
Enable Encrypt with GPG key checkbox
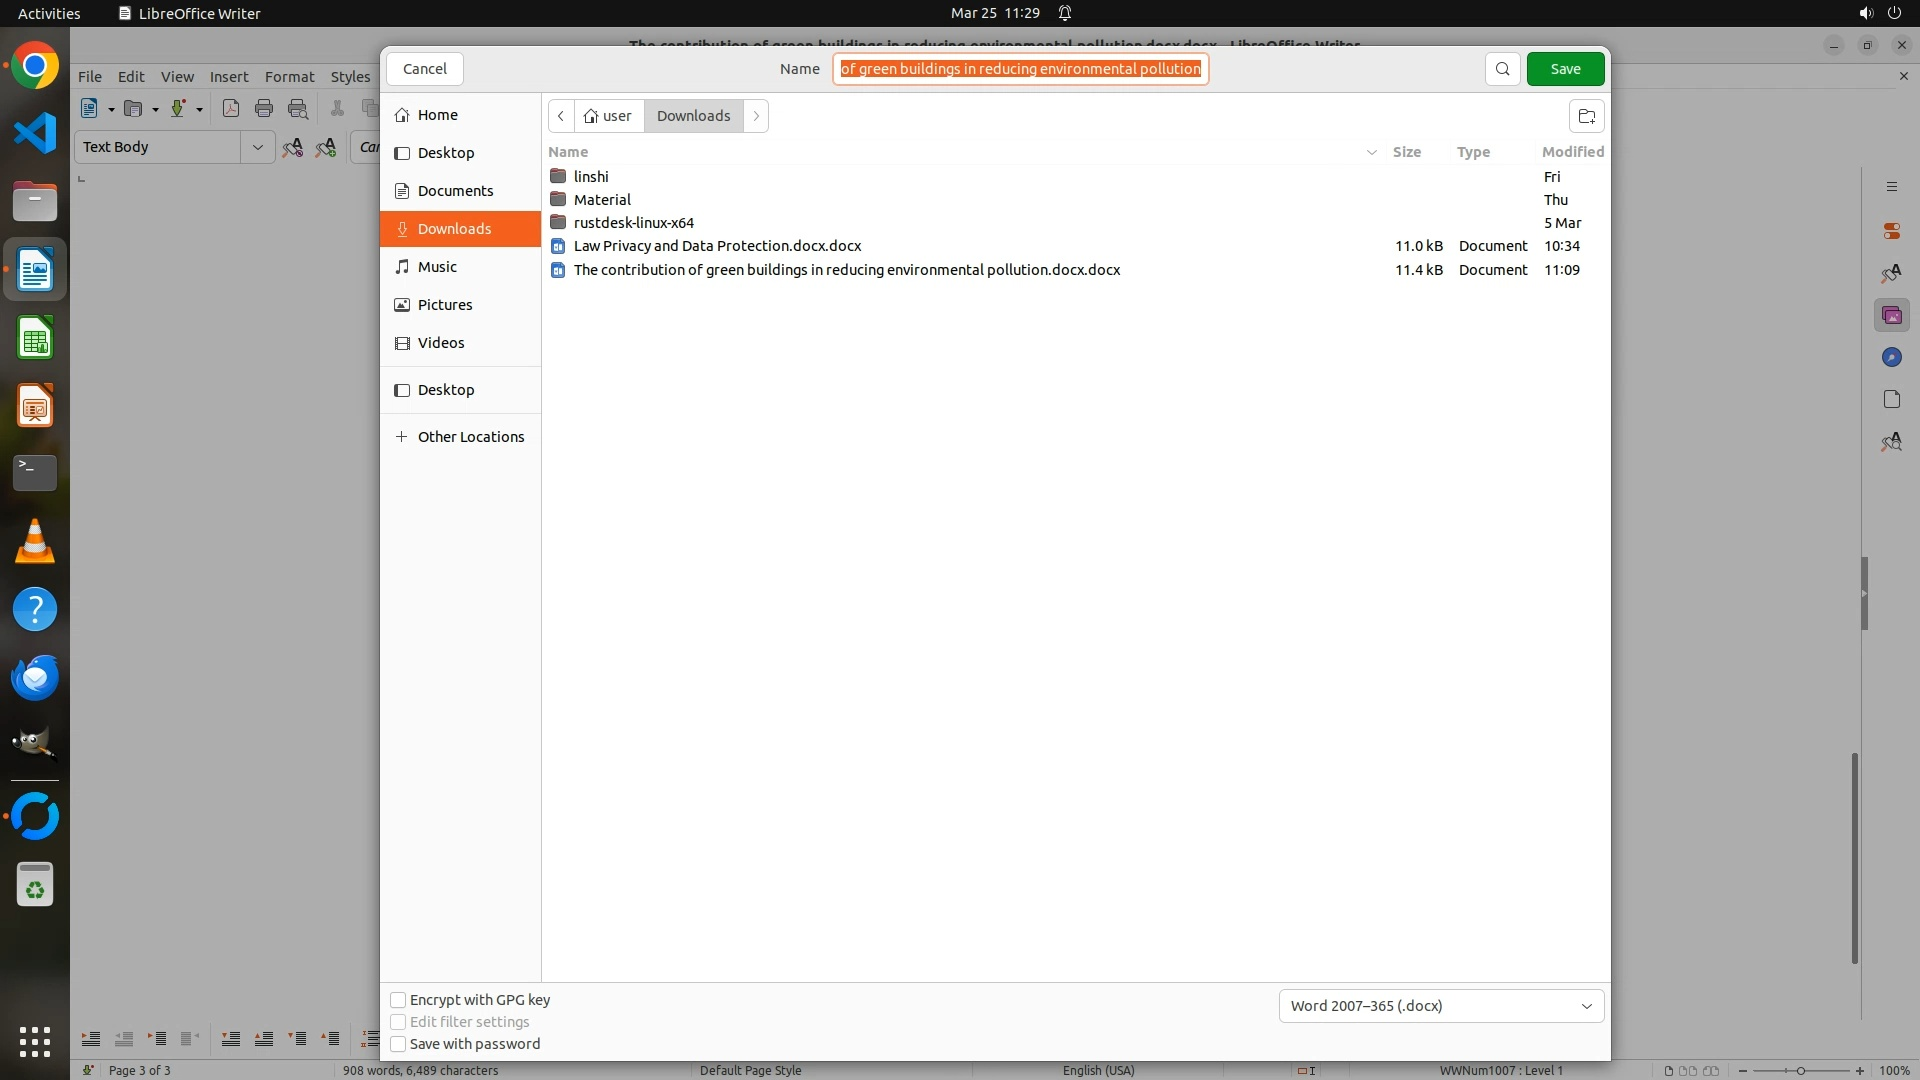pyautogui.click(x=398, y=1000)
